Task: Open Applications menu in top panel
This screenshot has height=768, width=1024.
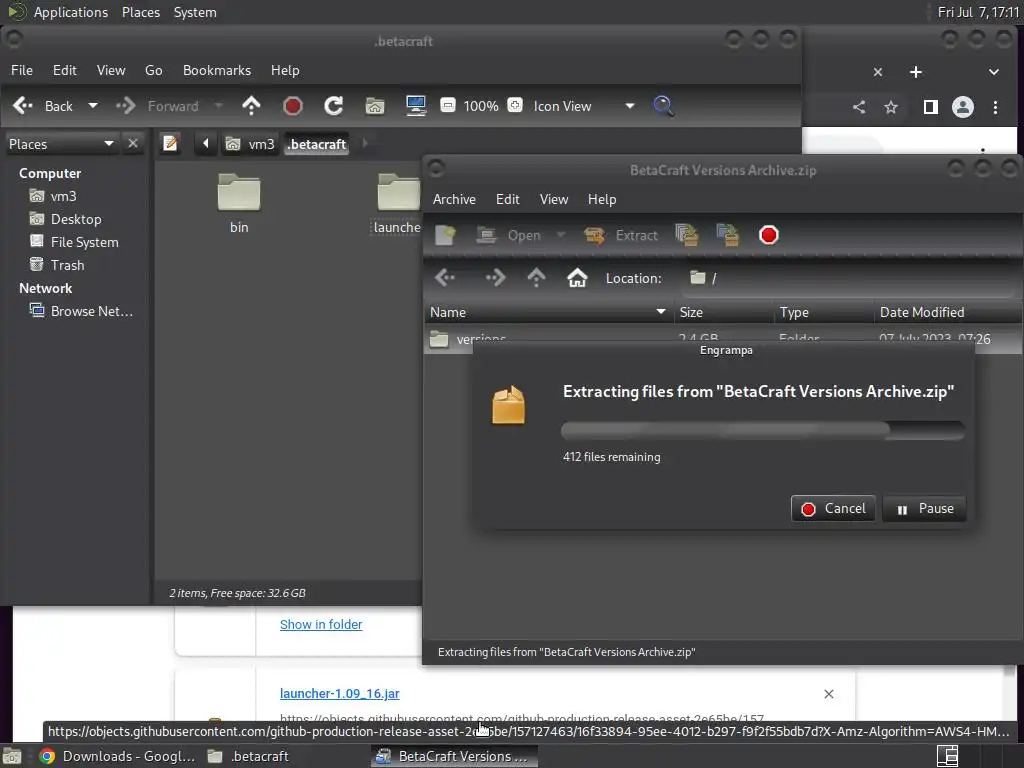Action: (71, 12)
